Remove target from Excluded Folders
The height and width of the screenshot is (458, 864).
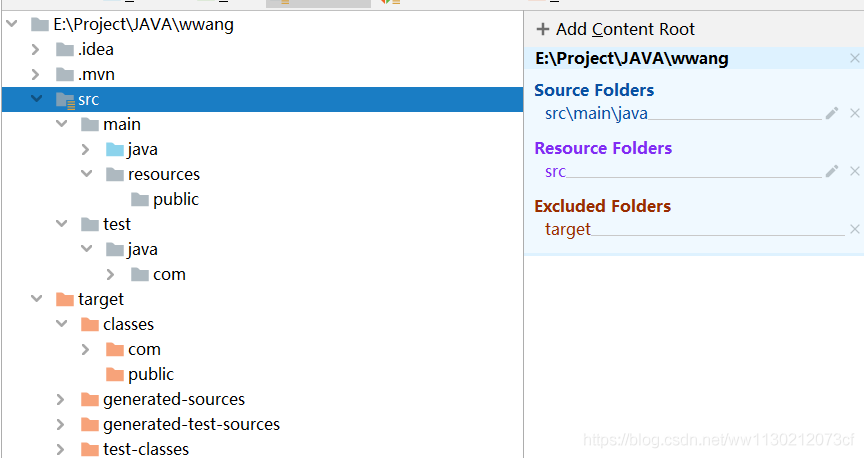tap(855, 229)
